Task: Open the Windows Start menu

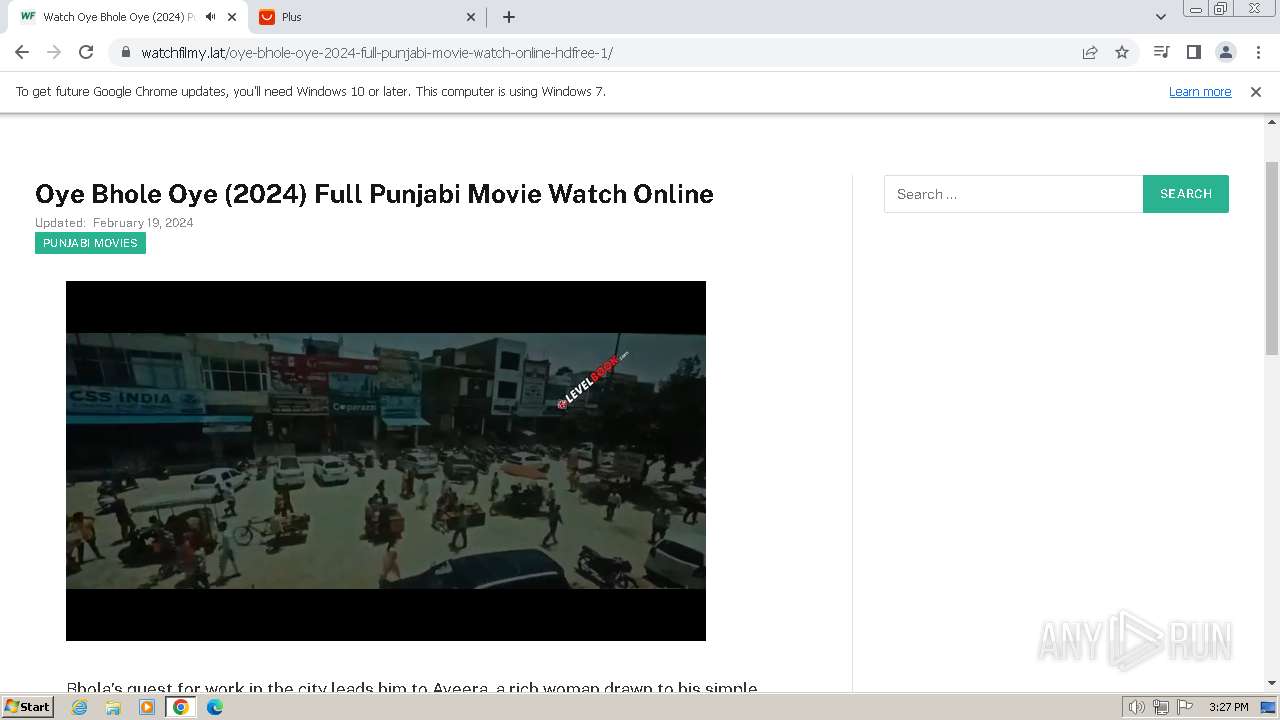Action: (28, 706)
